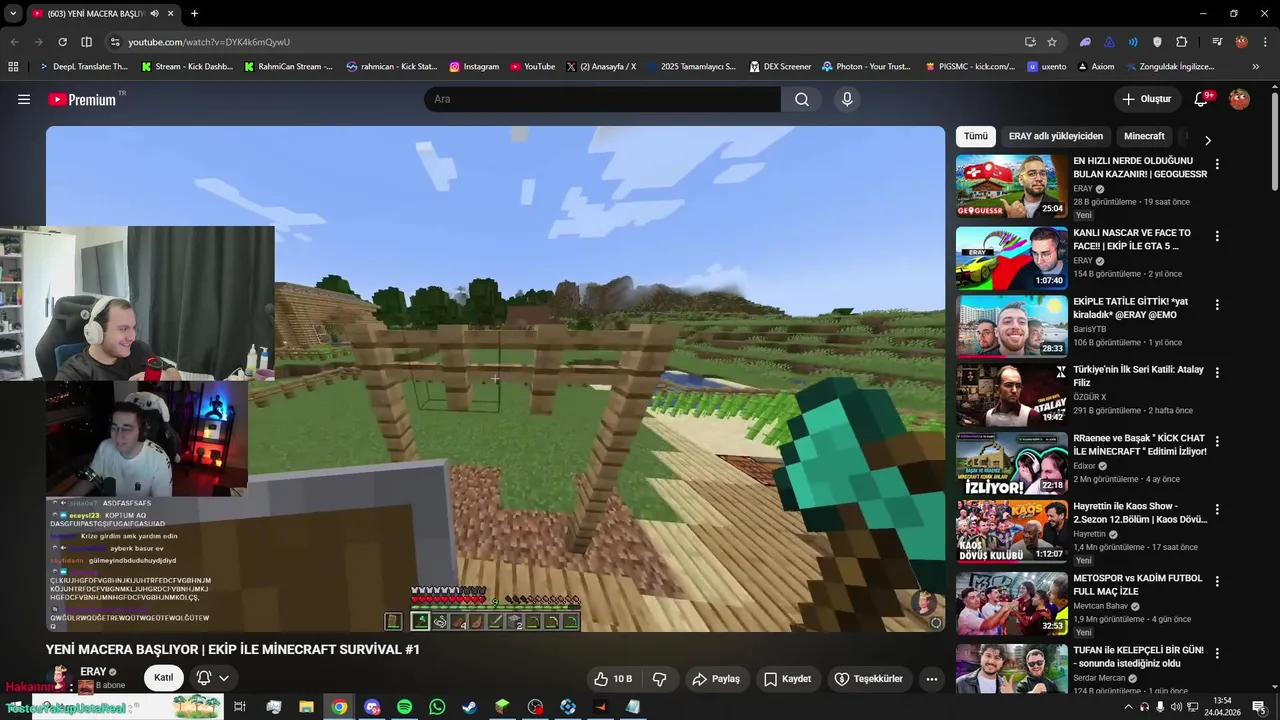Expand notification bell preferences dropdown
Screen dimensions: 1280x720
[x=224, y=678]
